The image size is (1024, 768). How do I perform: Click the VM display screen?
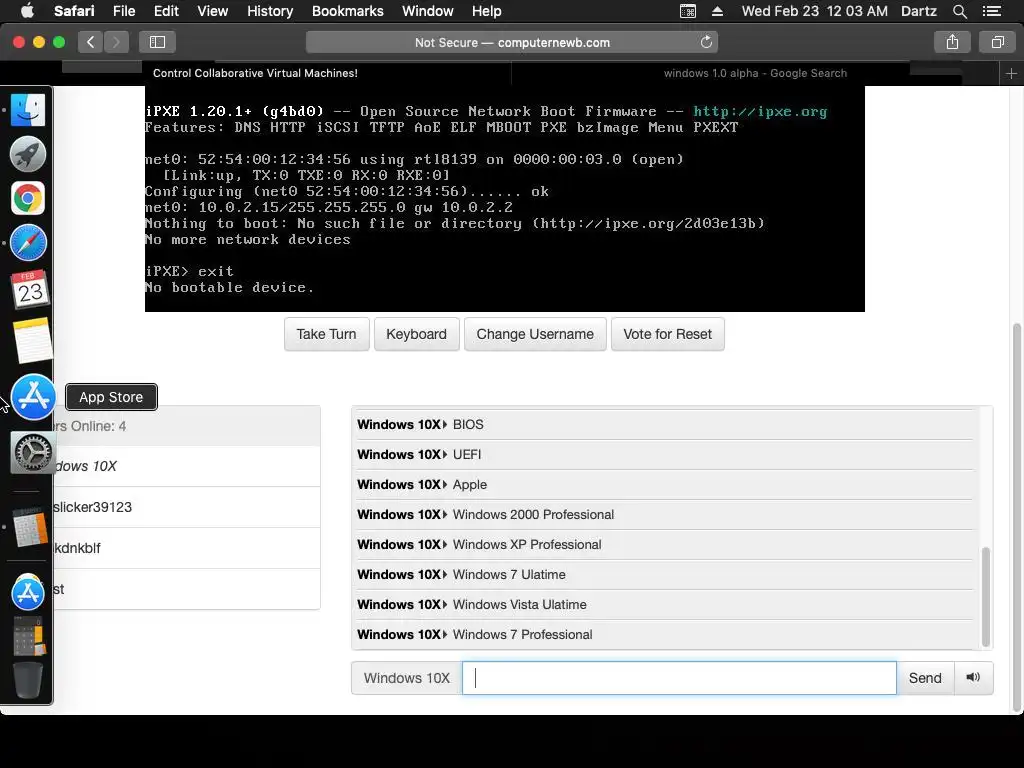504,199
